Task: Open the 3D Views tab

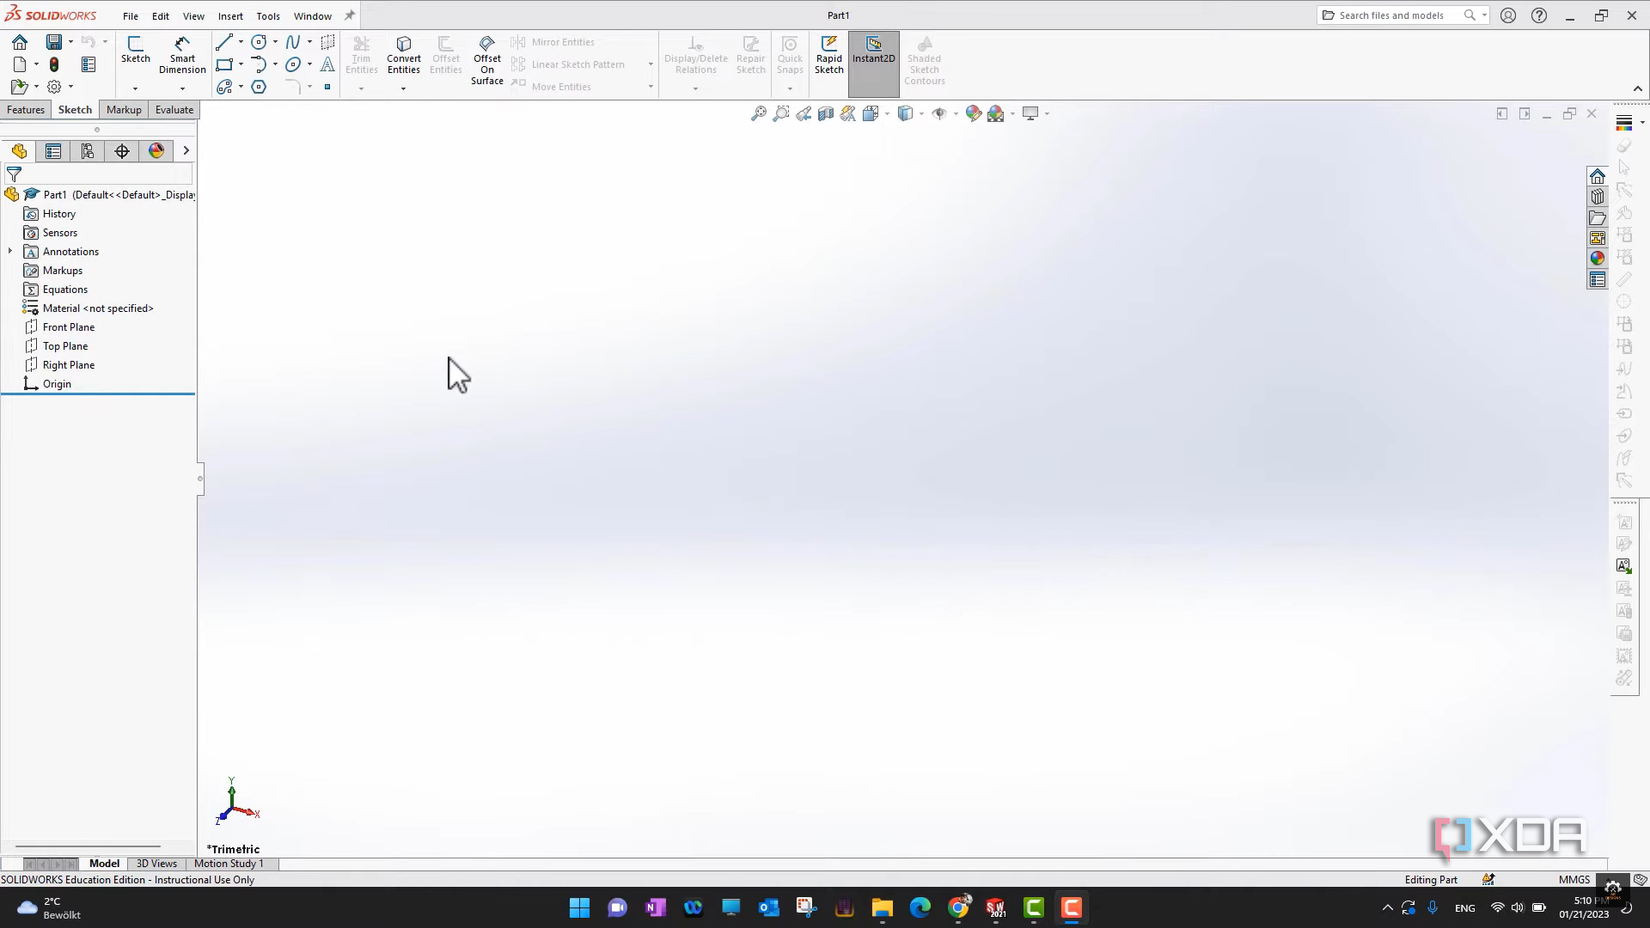Action: click(156, 864)
